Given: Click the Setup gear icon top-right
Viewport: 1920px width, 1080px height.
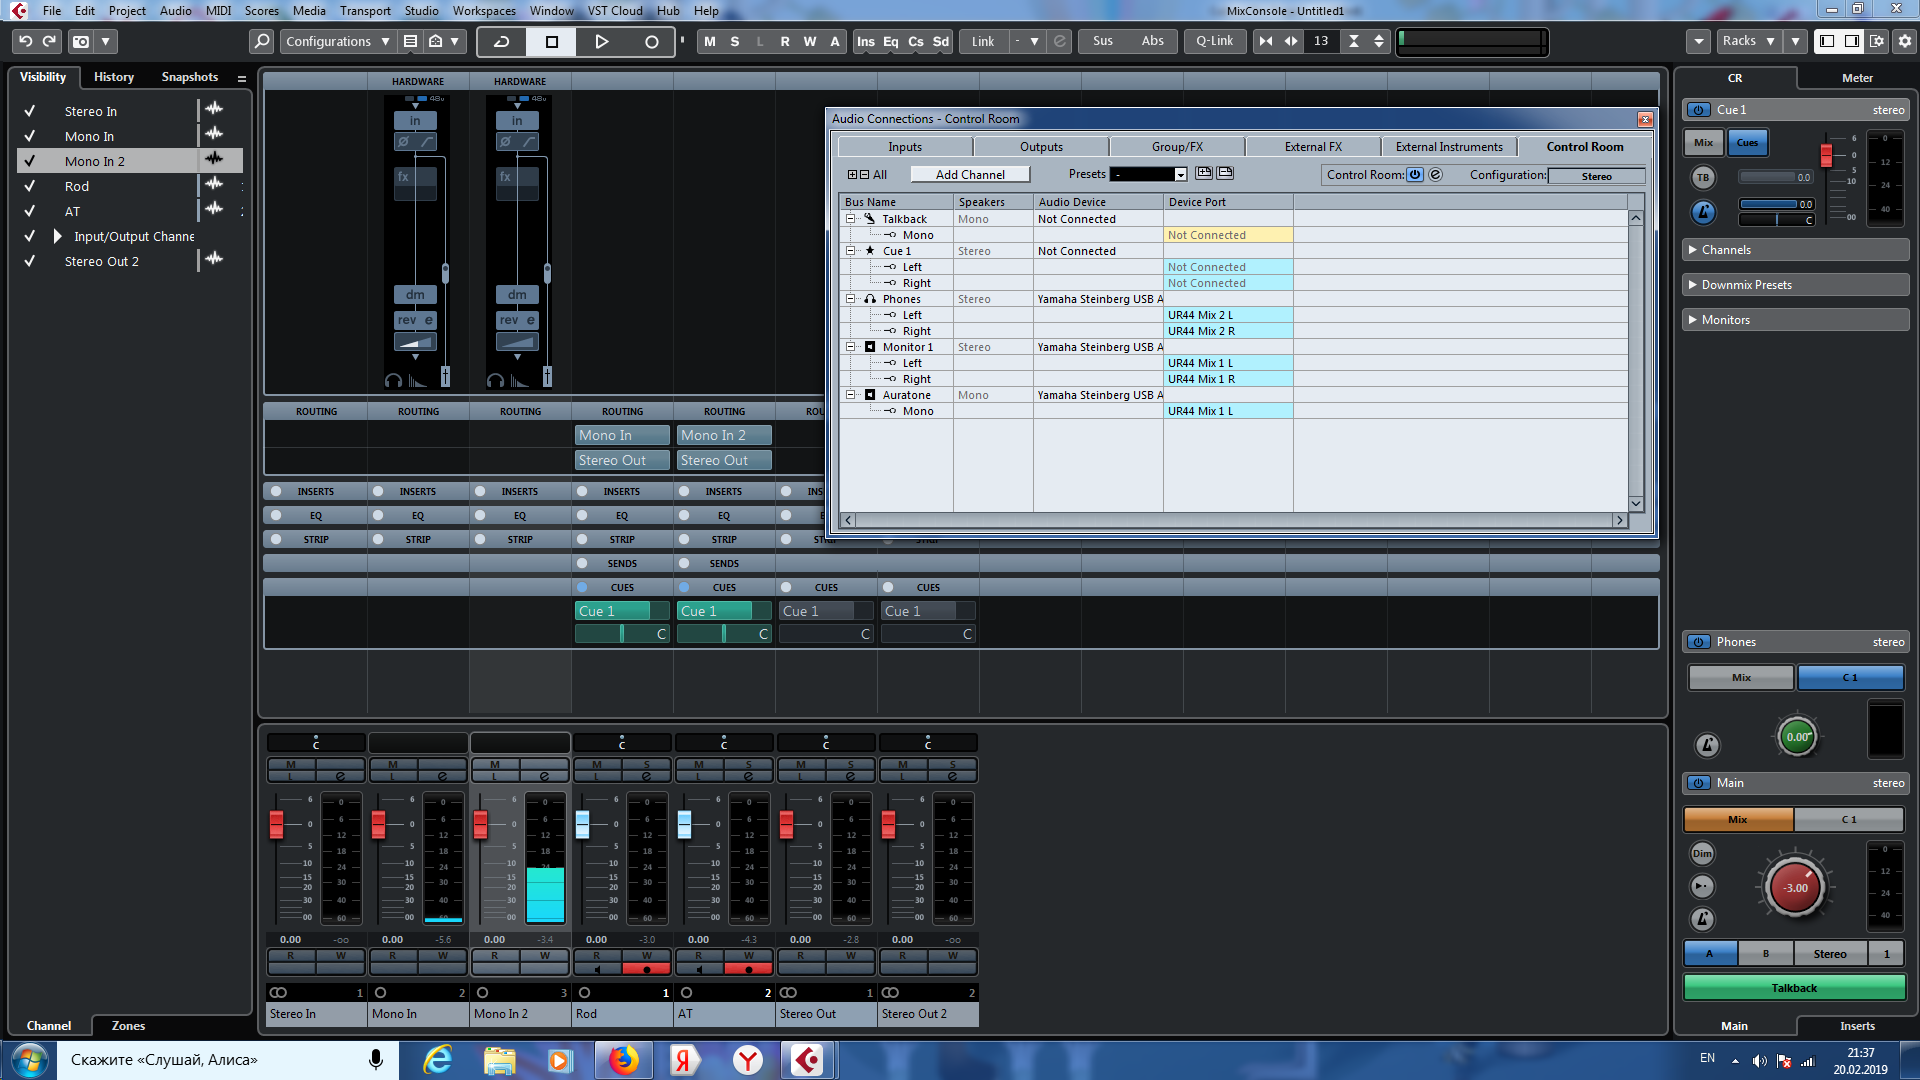Looking at the screenshot, I should tap(1904, 41).
